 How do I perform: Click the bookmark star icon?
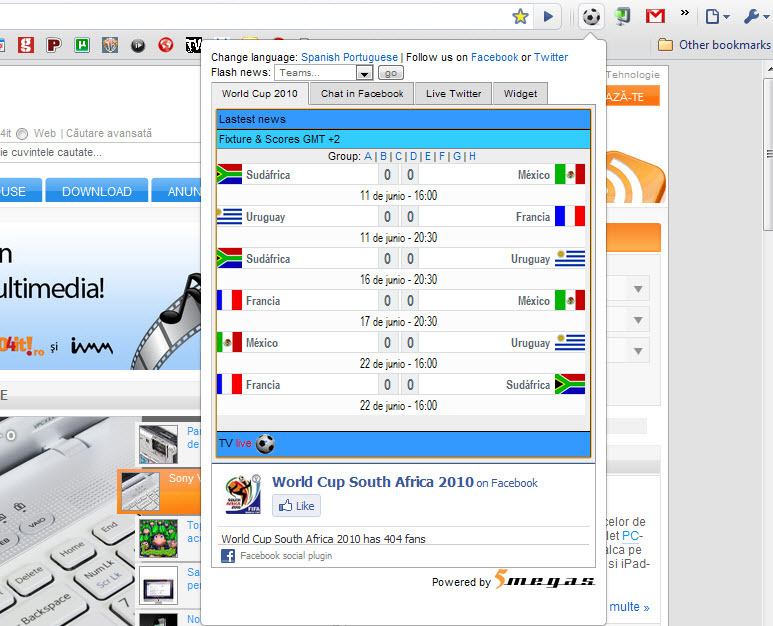point(520,17)
